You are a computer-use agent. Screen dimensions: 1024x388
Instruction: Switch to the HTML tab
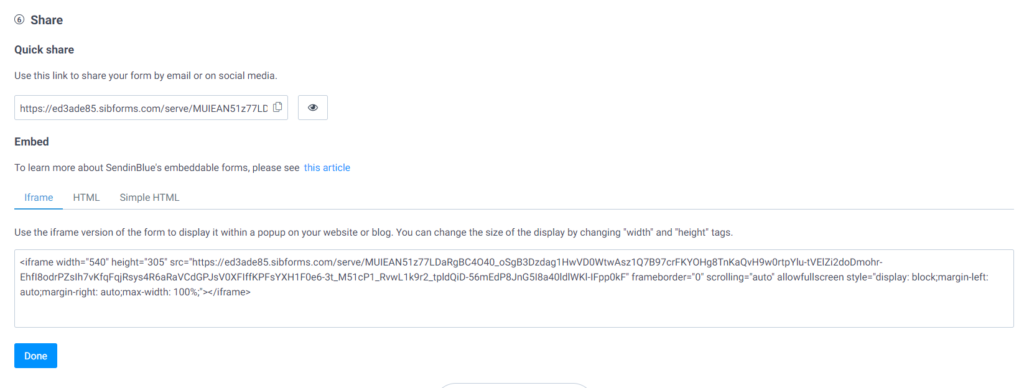pos(86,197)
